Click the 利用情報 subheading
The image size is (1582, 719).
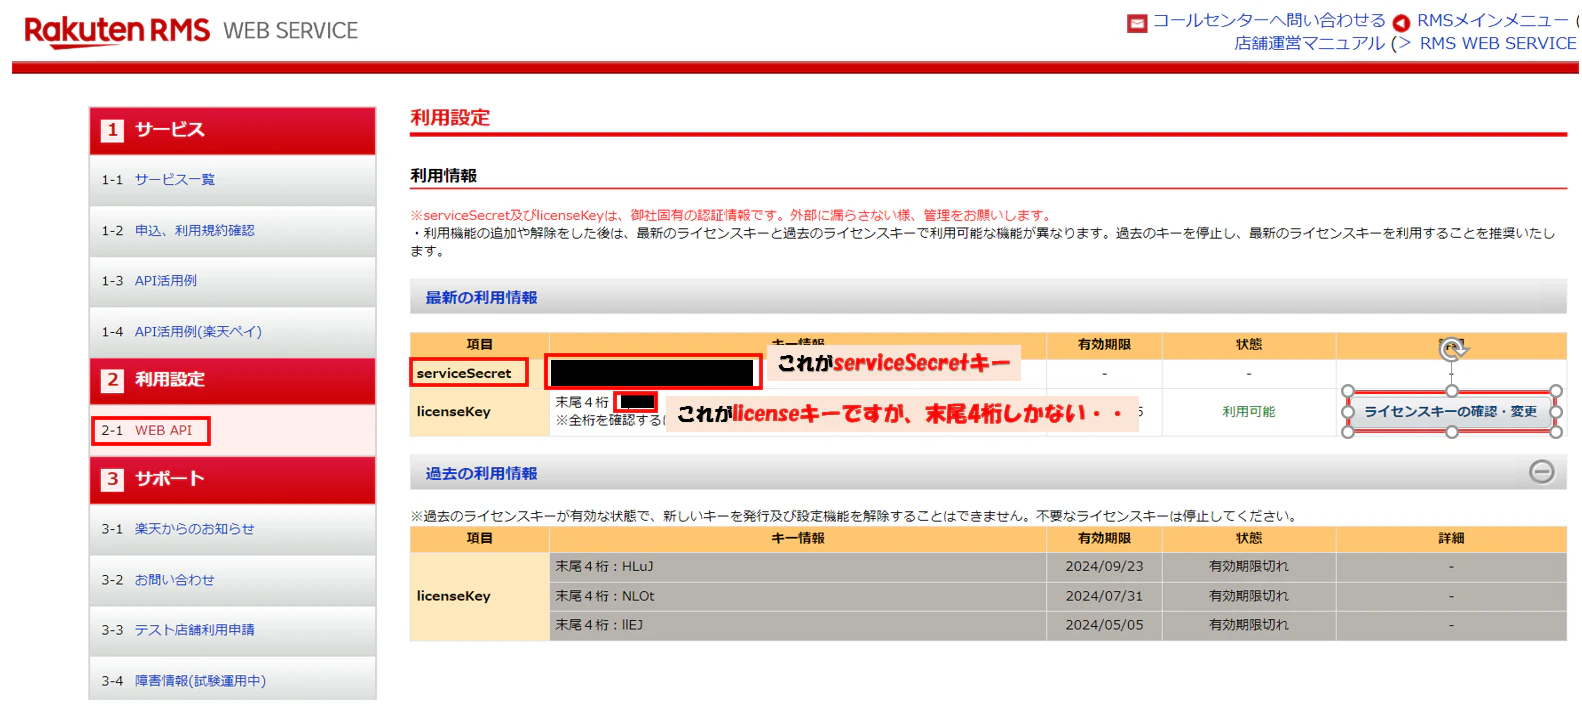[x=443, y=176]
